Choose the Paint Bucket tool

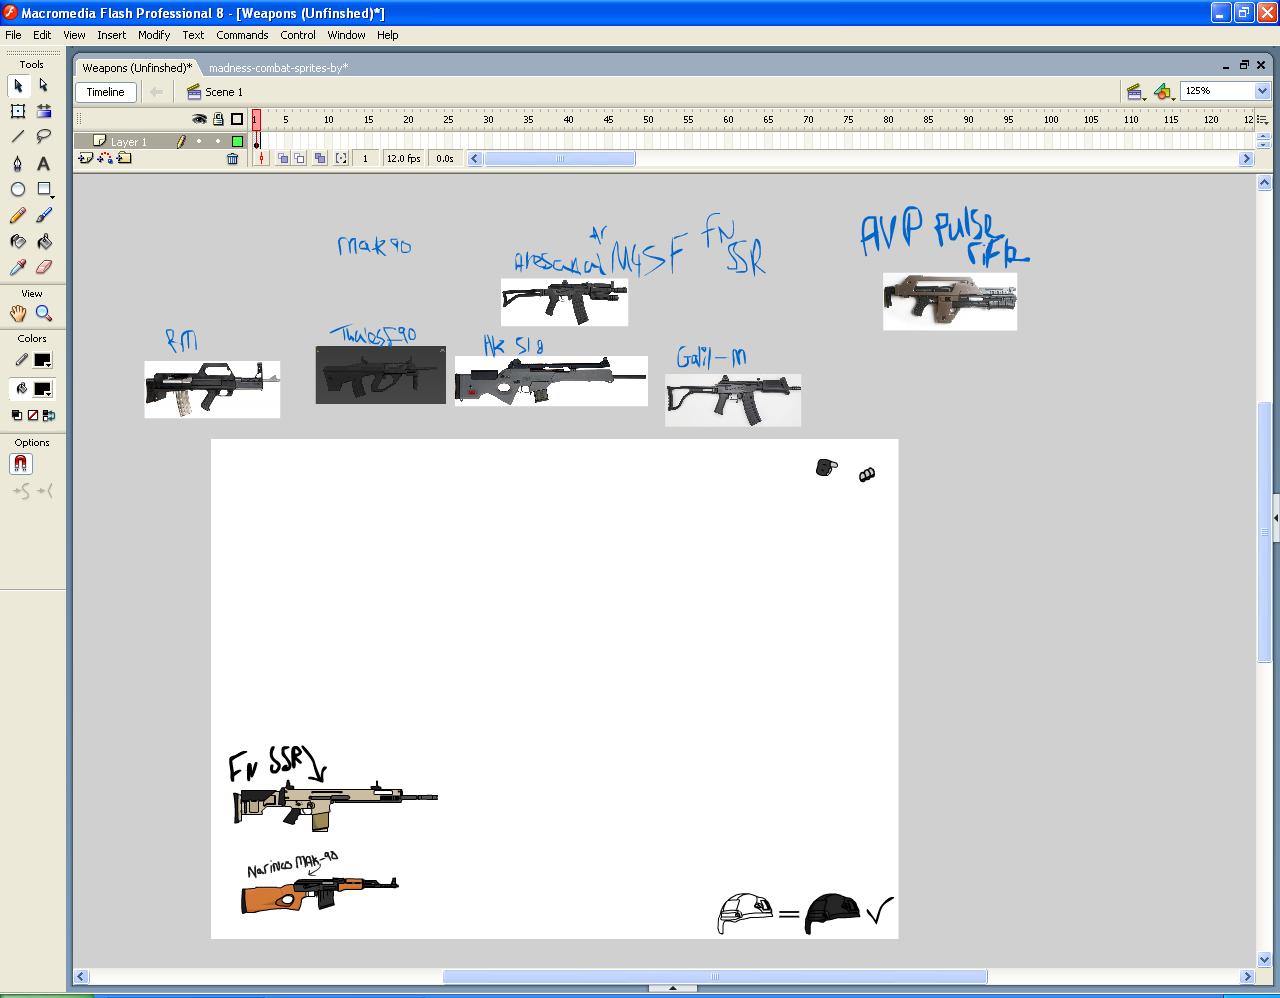44,242
